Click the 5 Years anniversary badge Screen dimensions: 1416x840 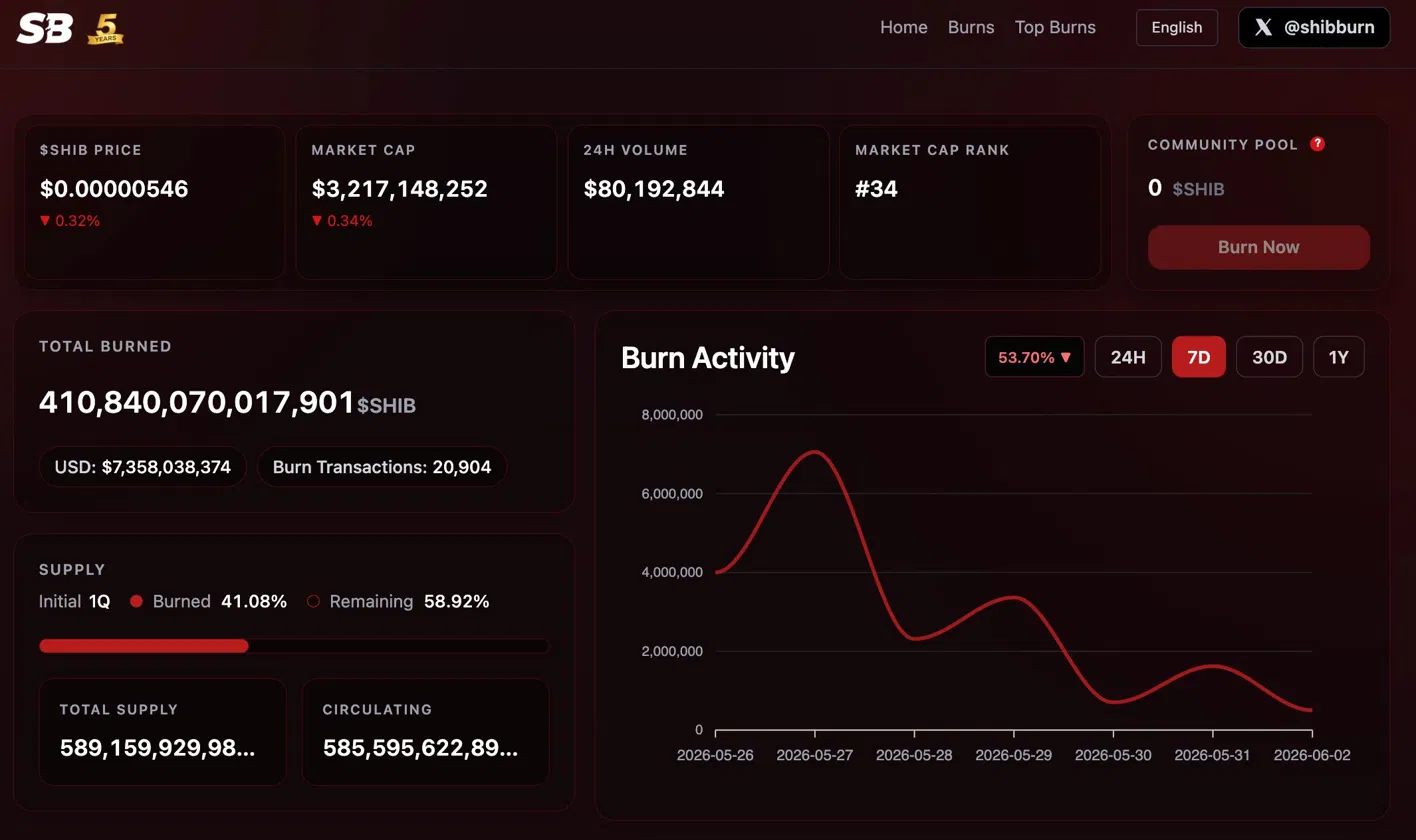pos(105,29)
